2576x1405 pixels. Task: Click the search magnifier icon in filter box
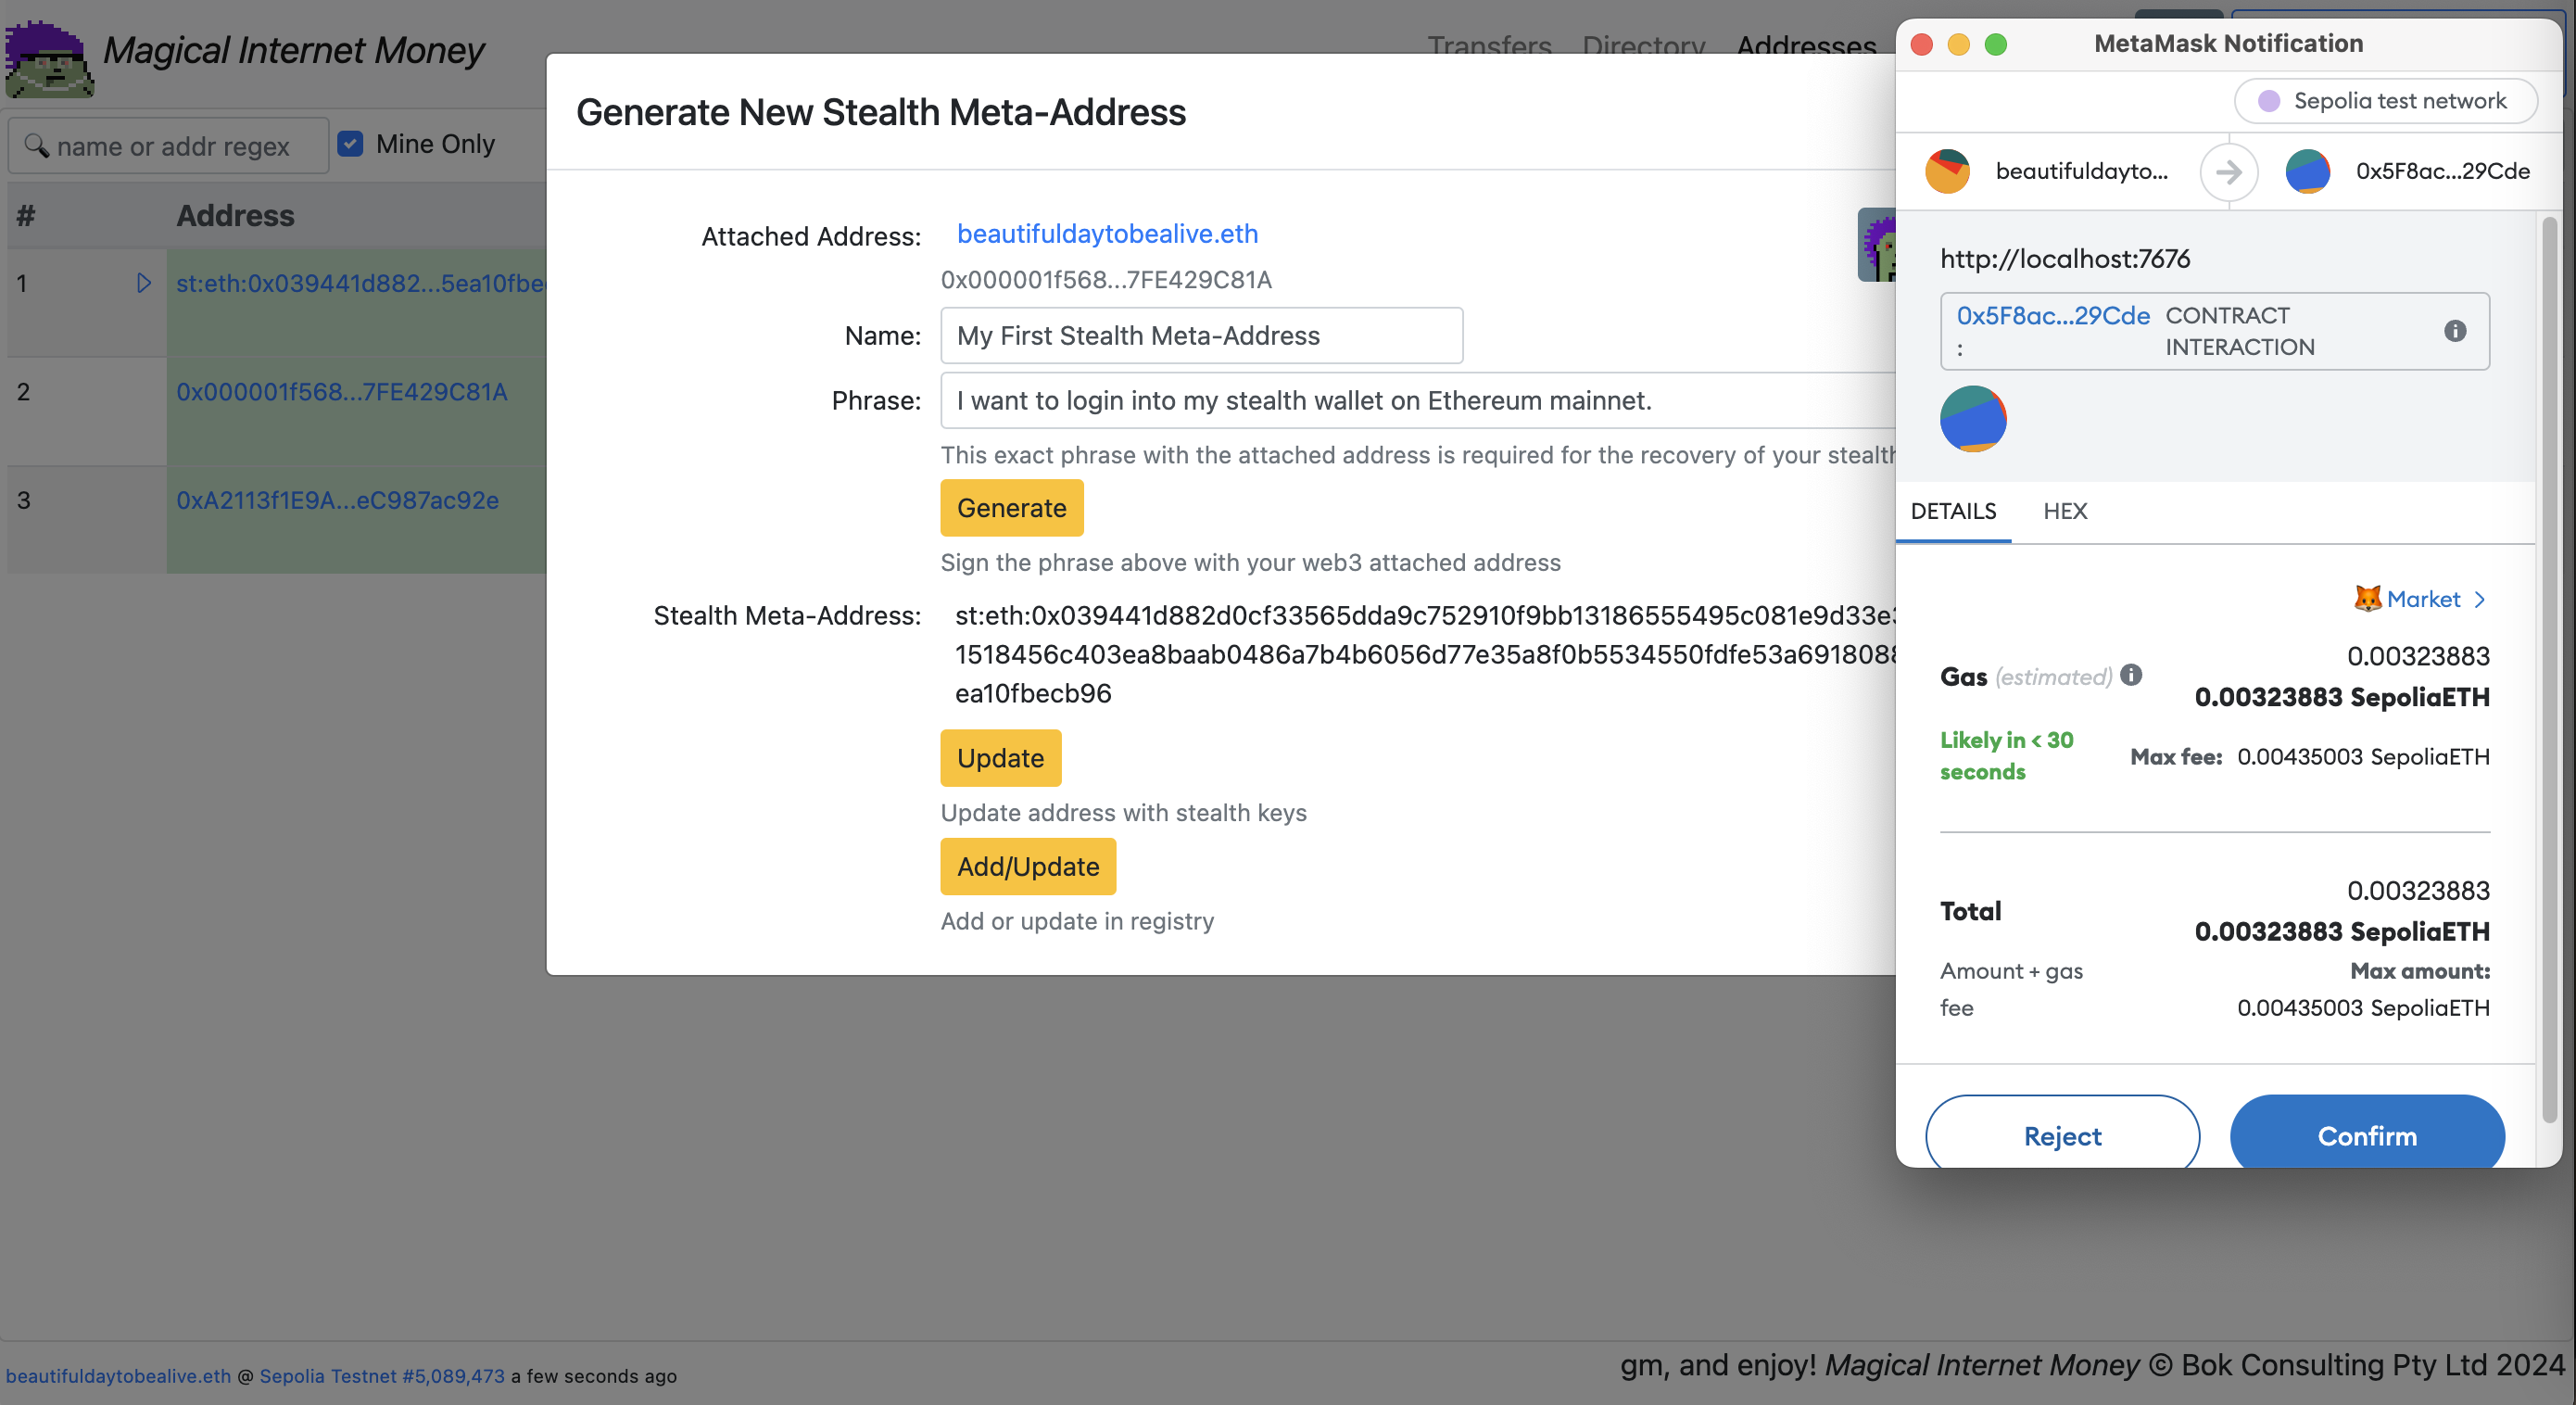[36, 145]
